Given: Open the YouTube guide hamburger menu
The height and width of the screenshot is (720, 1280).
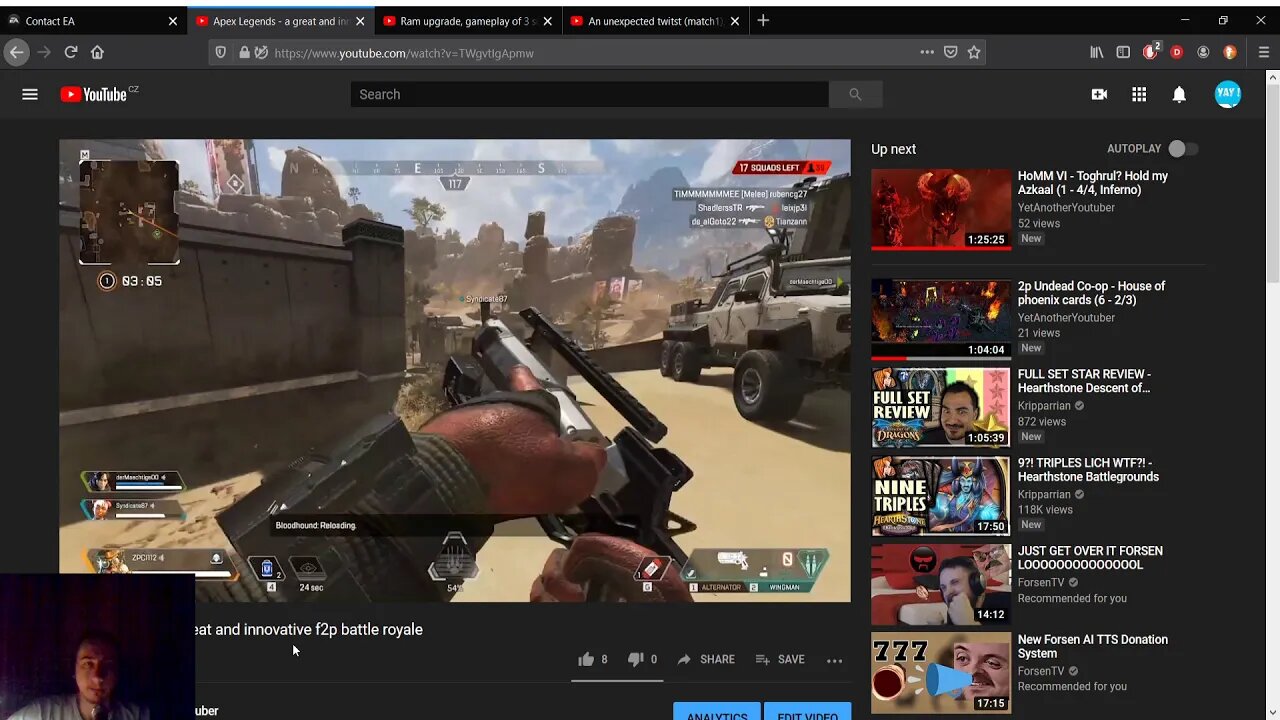Looking at the screenshot, I should pos(30,94).
